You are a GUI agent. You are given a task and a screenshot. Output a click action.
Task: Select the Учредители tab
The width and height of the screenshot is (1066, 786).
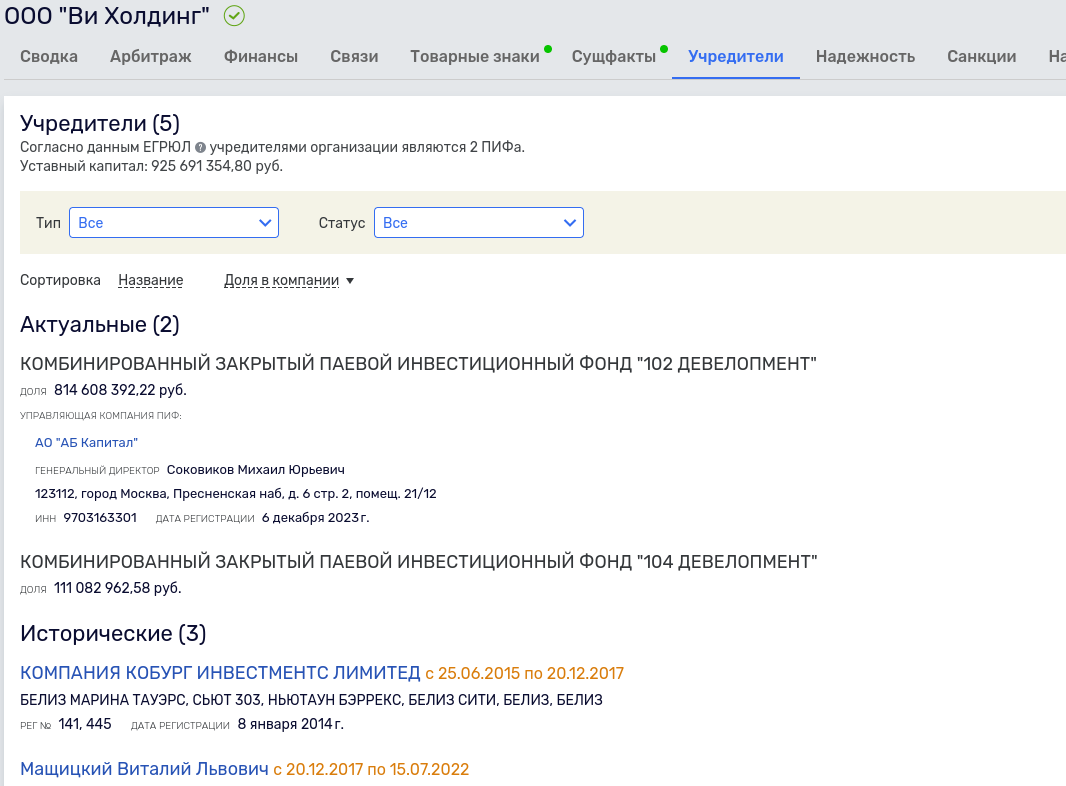tap(736, 56)
